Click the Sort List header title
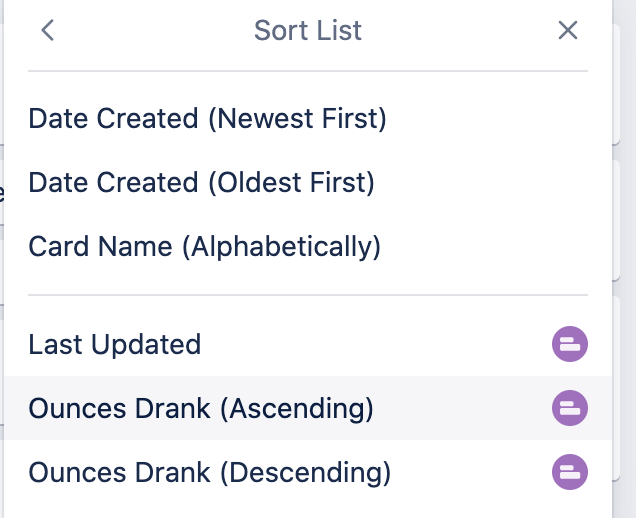636x518 pixels. (x=308, y=30)
